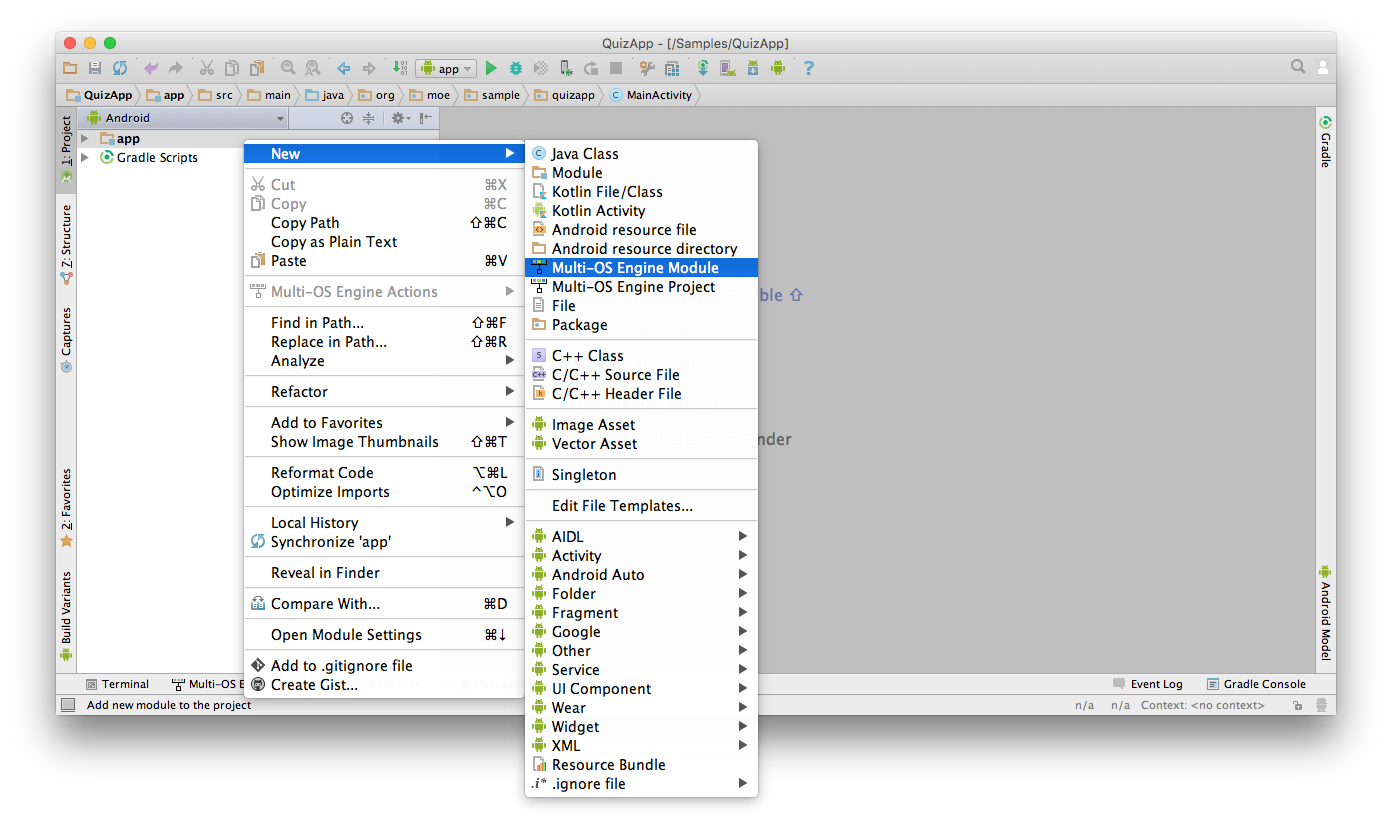1392x818 pixels.
Task: Open the Gradle side panel tab
Action: tap(1325, 142)
